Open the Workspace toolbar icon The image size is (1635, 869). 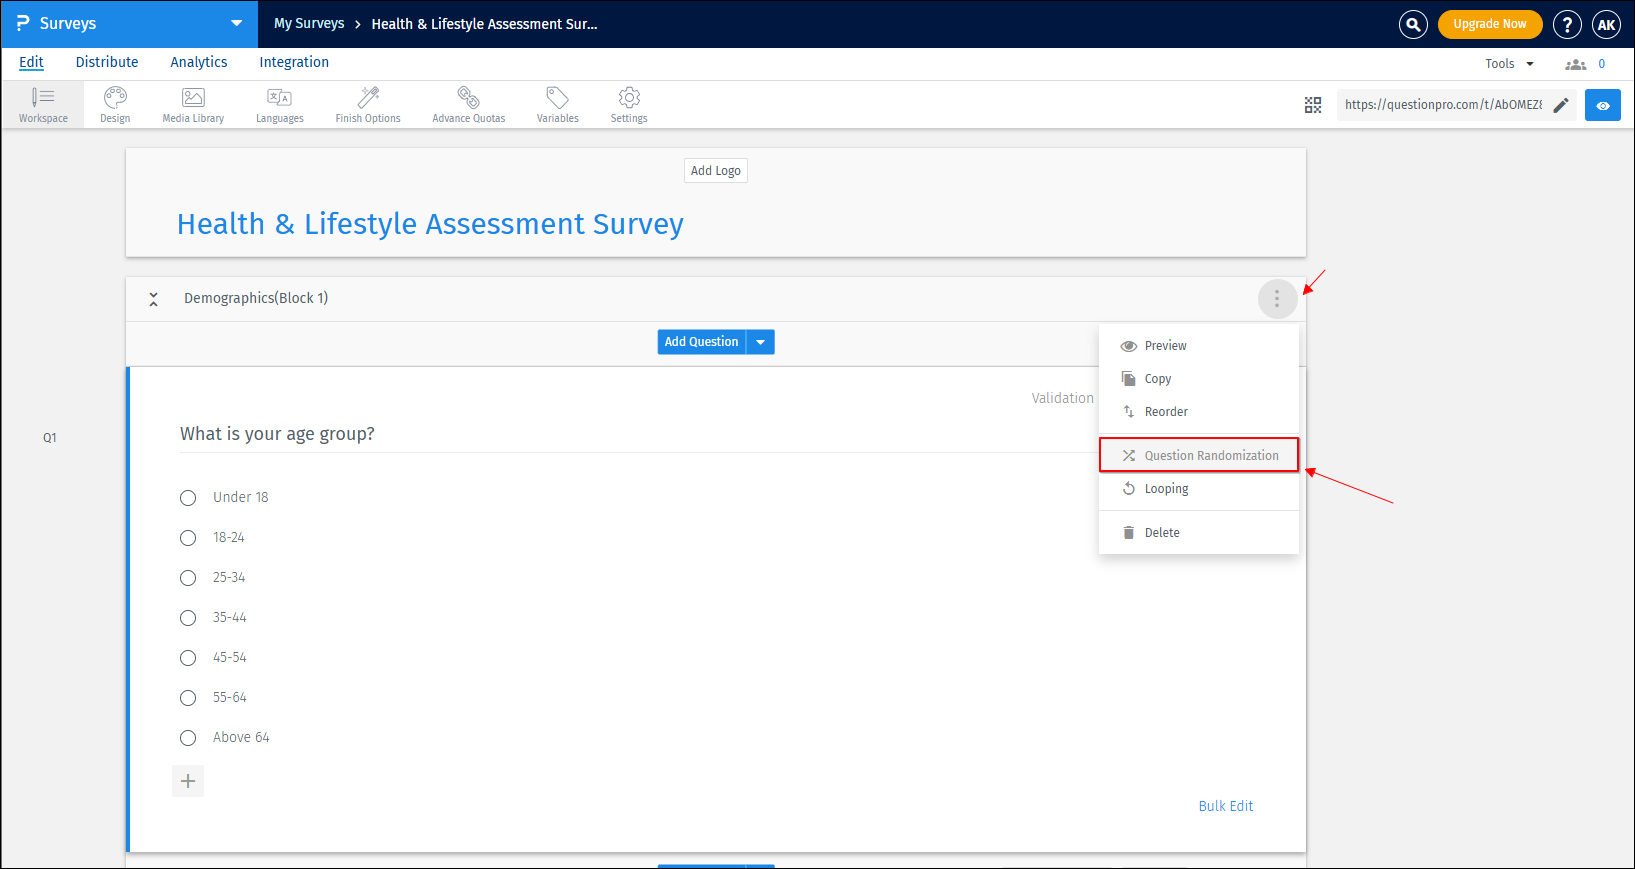pyautogui.click(x=43, y=105)
